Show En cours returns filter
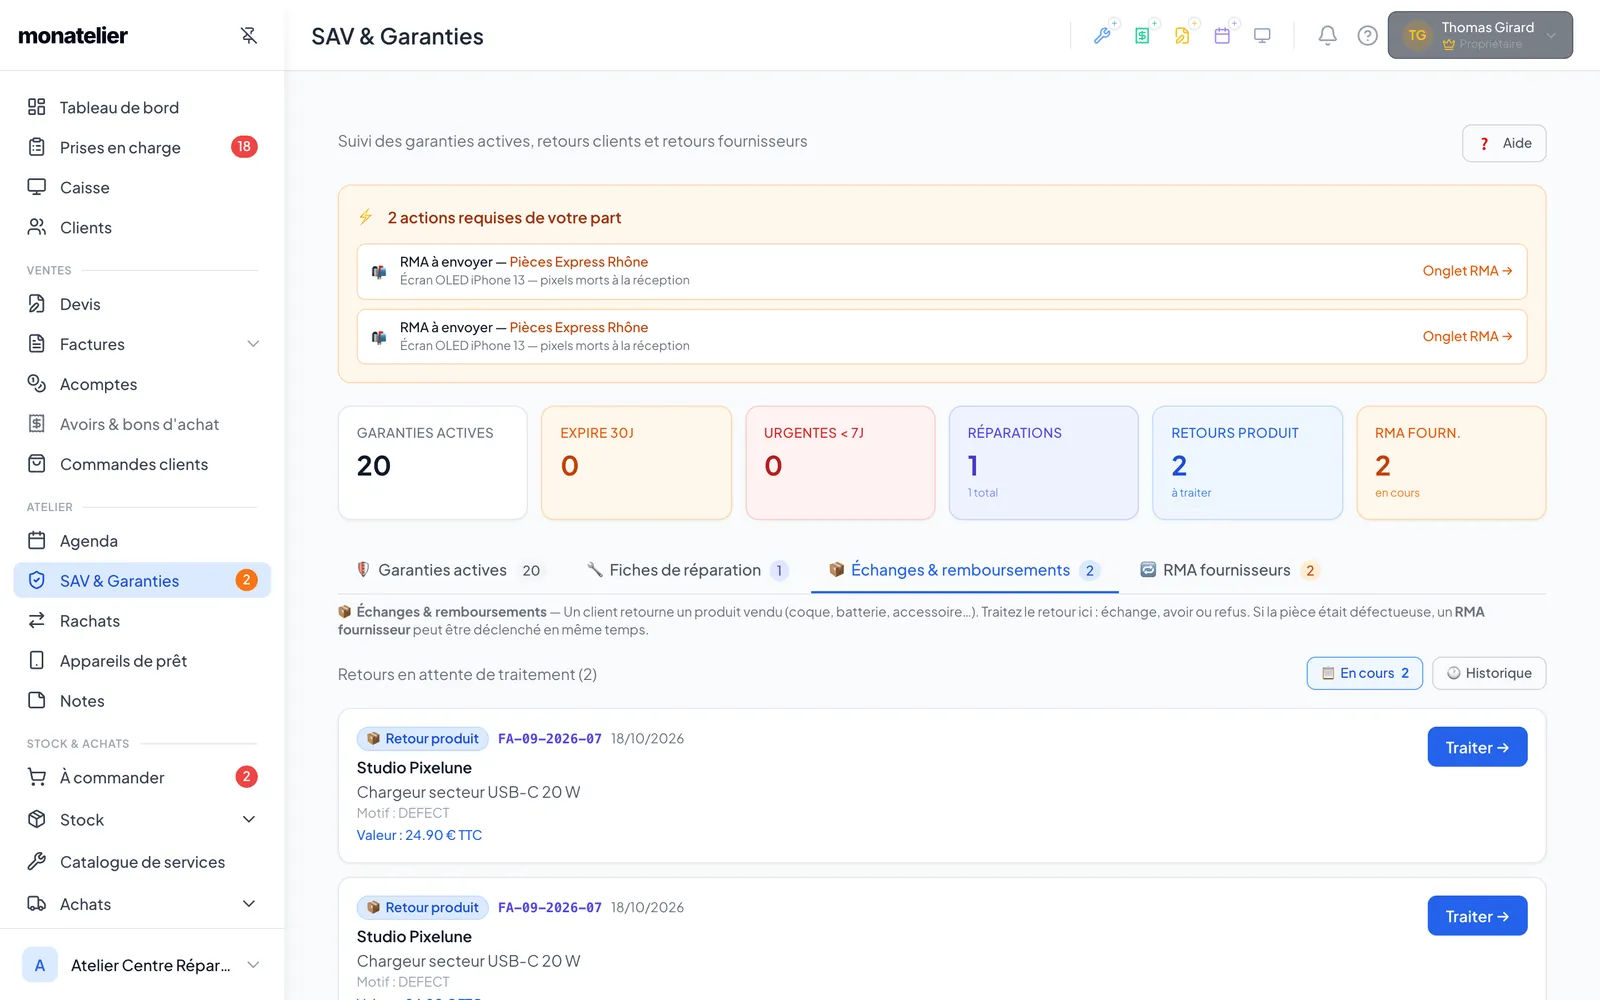 1365,673
